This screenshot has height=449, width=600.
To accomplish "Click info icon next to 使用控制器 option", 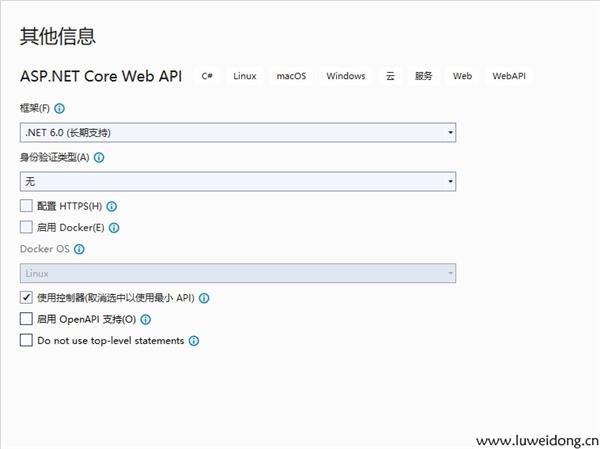I will (204, 298).
